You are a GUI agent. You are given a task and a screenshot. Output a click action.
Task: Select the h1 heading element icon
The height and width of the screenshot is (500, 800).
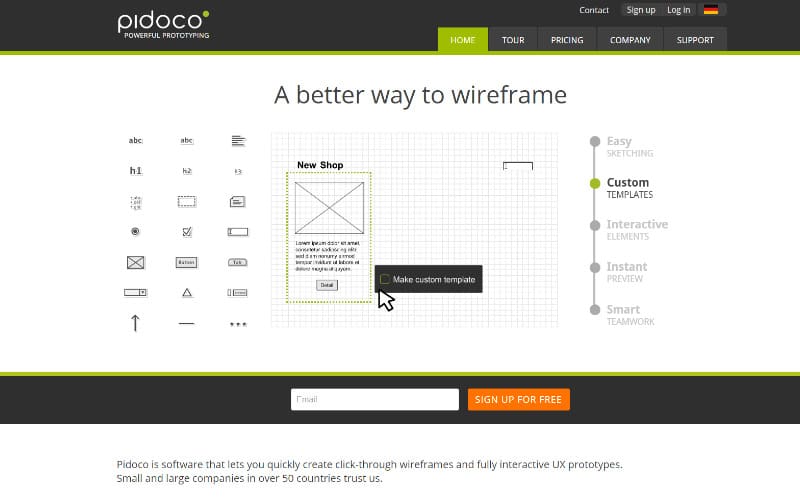(x=136, y=171)
